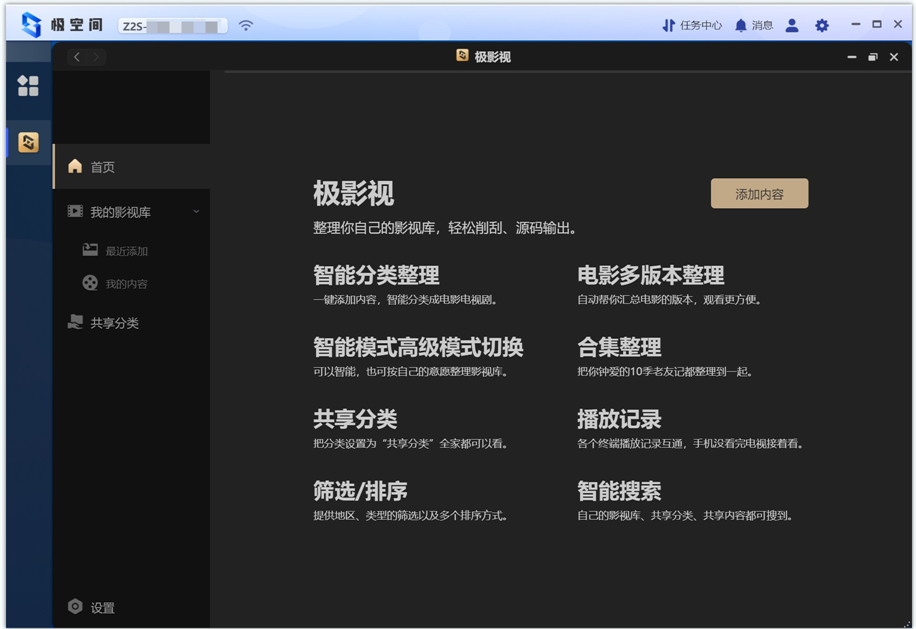
Task: Close the 极影视 inner window
Action: [894, 57]
